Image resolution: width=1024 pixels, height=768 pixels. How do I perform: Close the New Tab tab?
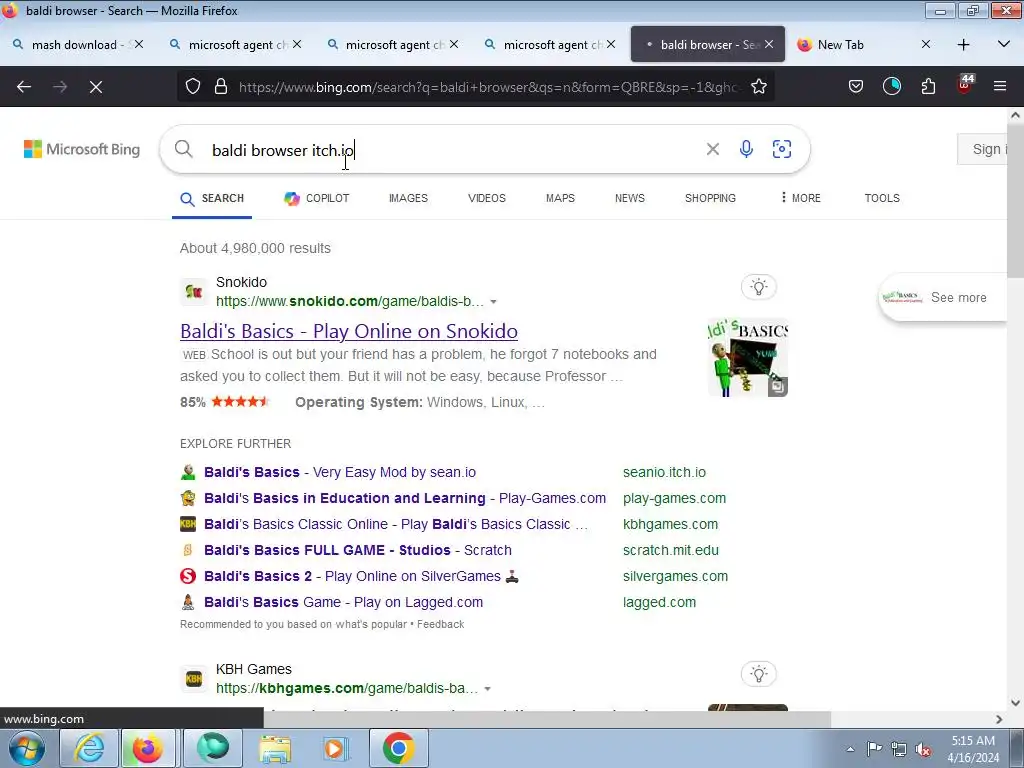(925, 44)
